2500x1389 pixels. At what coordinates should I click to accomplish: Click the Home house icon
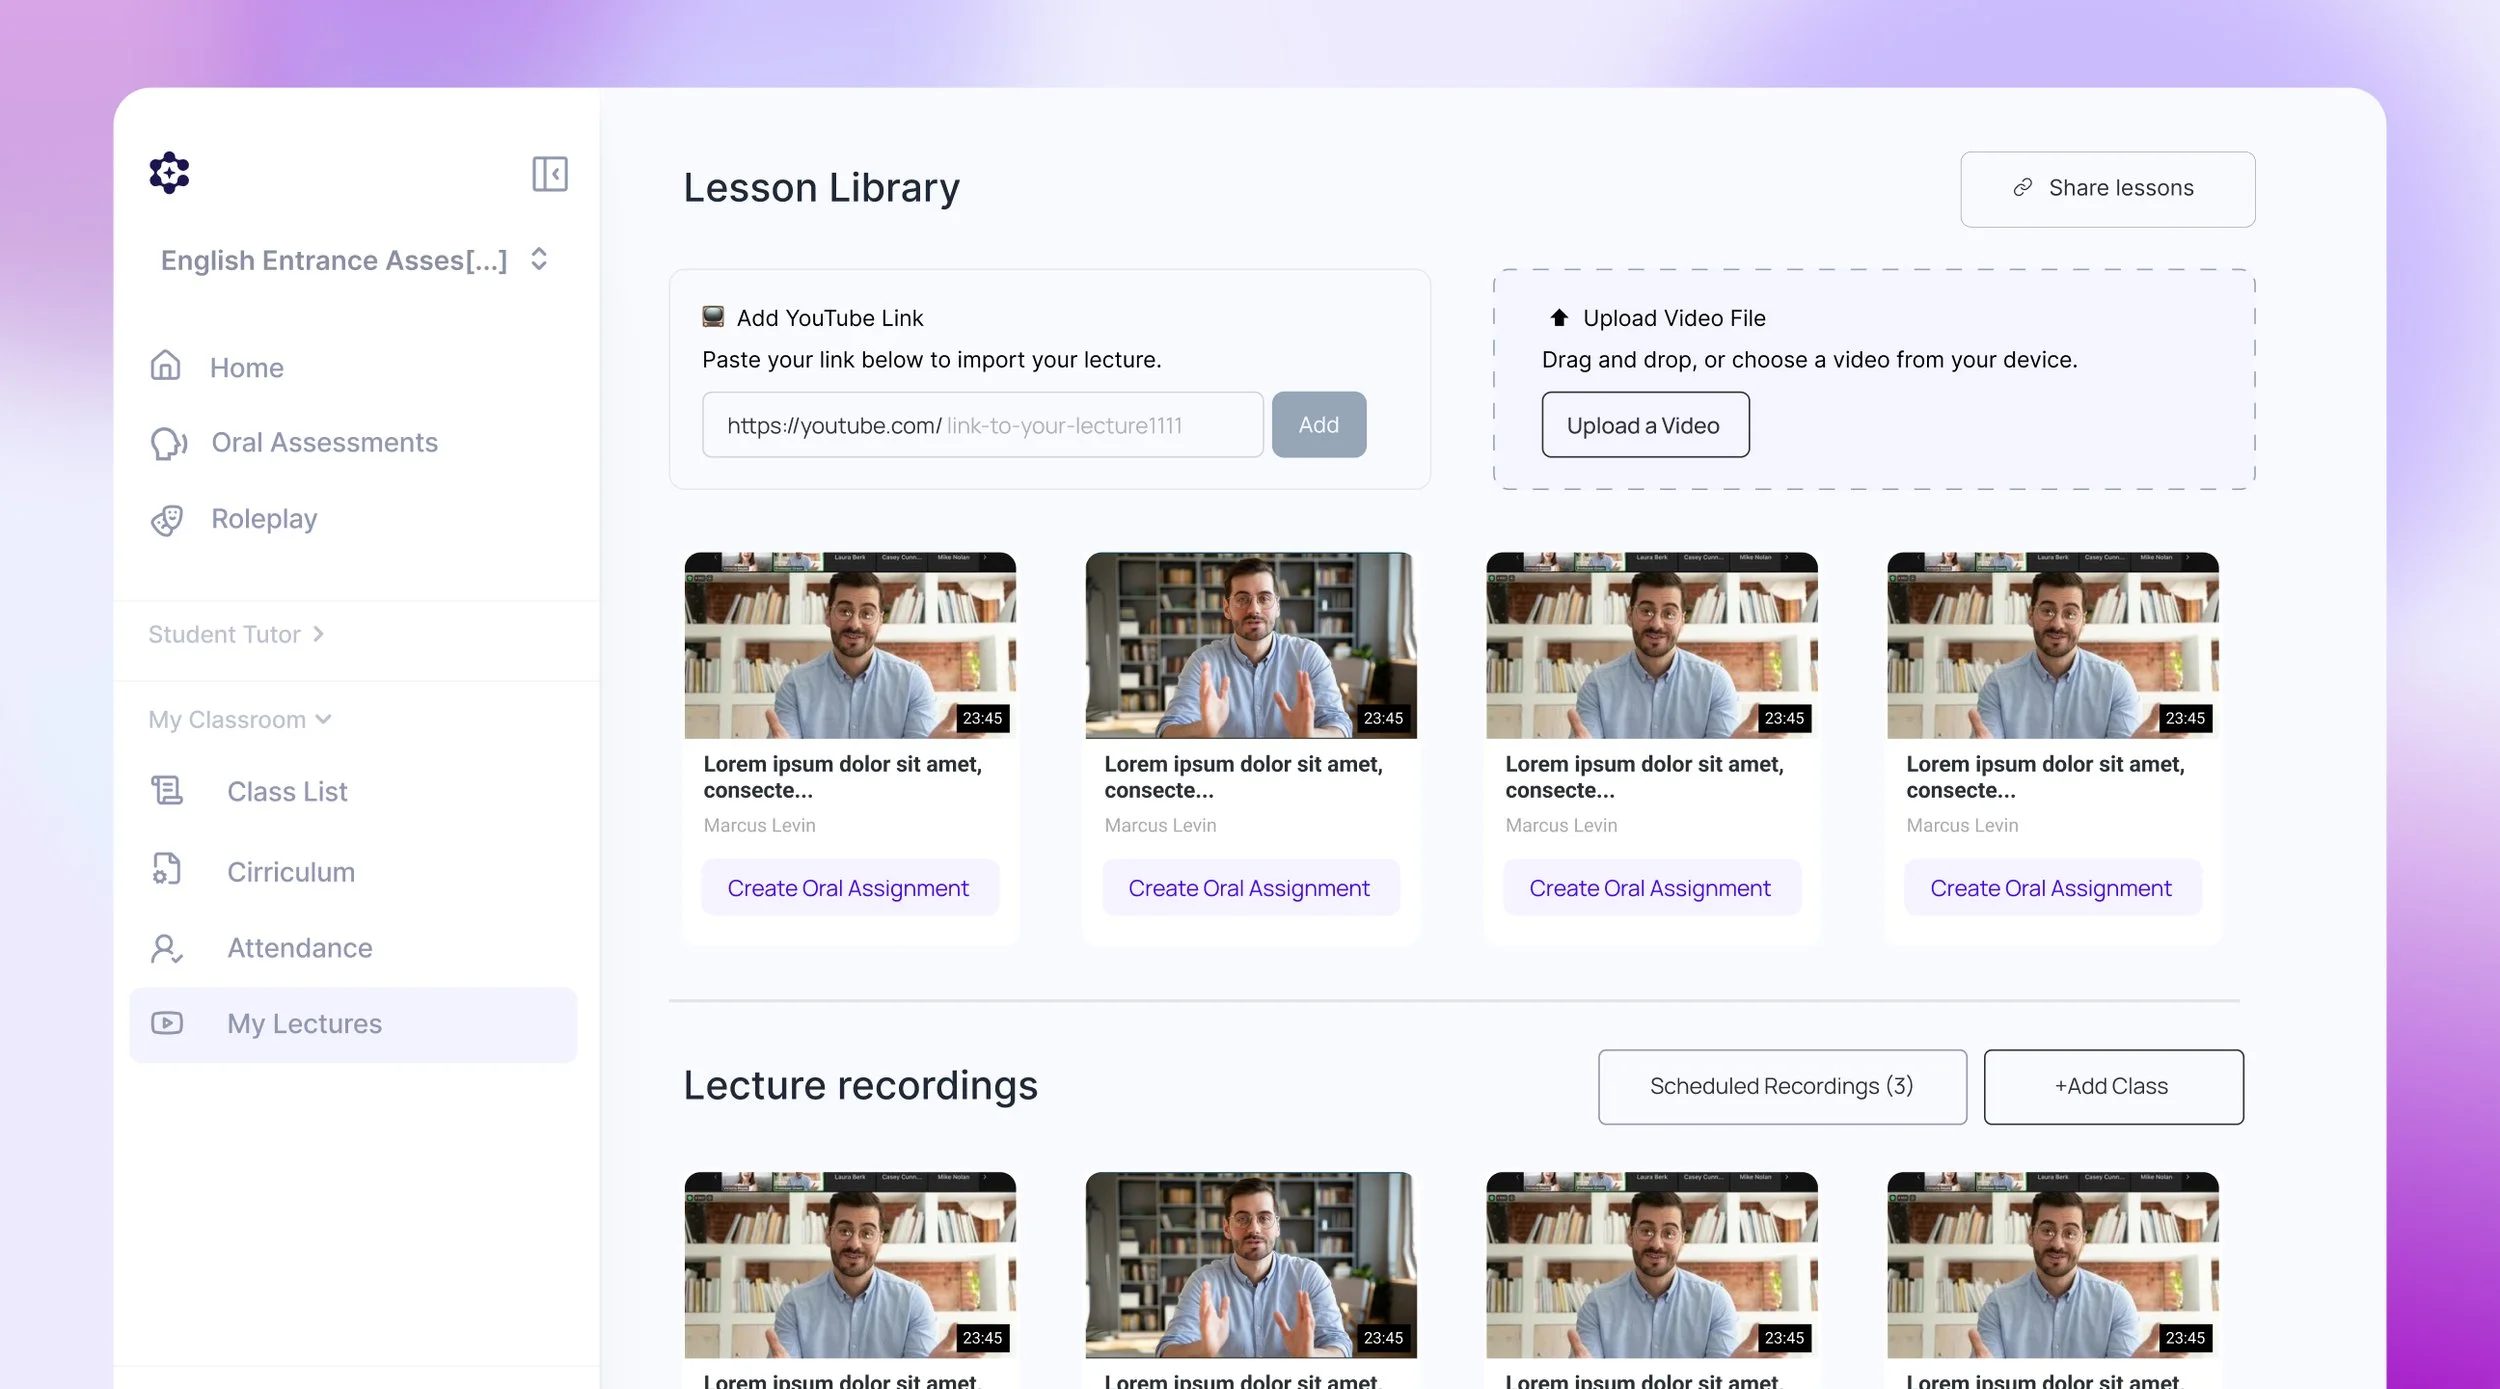click(x=165, y=366)
